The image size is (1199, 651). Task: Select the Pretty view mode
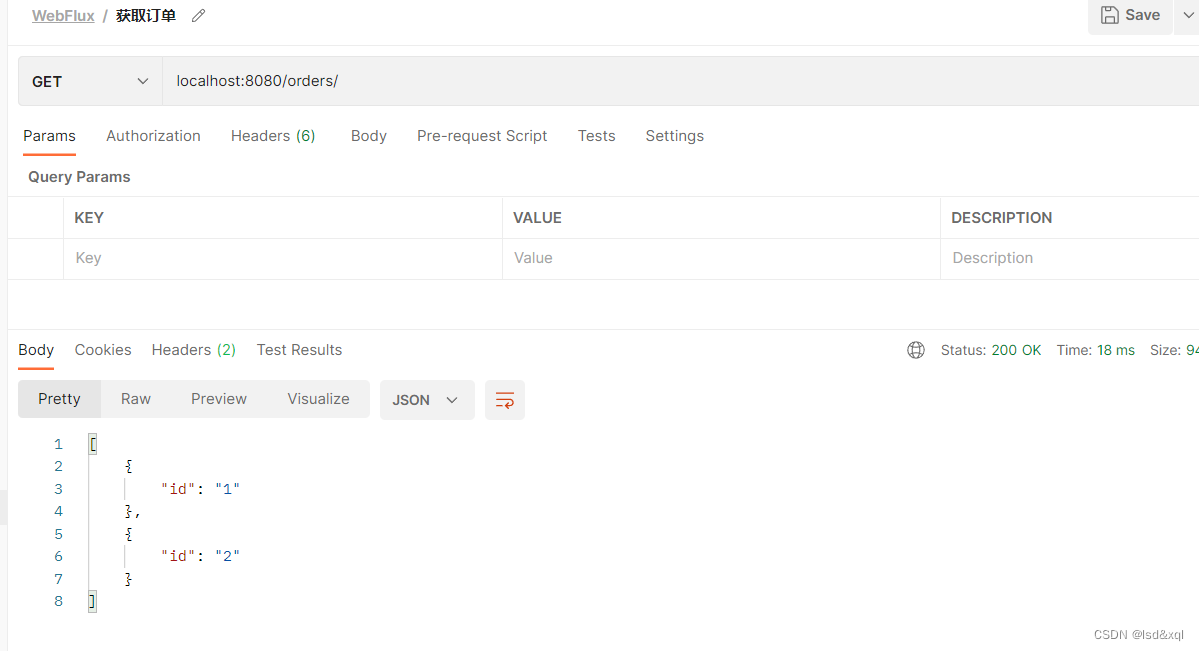coord(59,399)
